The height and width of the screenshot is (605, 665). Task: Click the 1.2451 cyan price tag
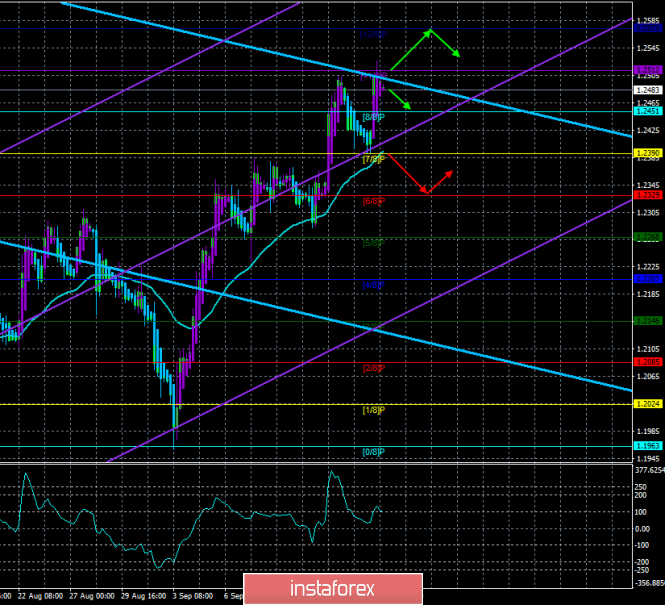coord(647,111)
